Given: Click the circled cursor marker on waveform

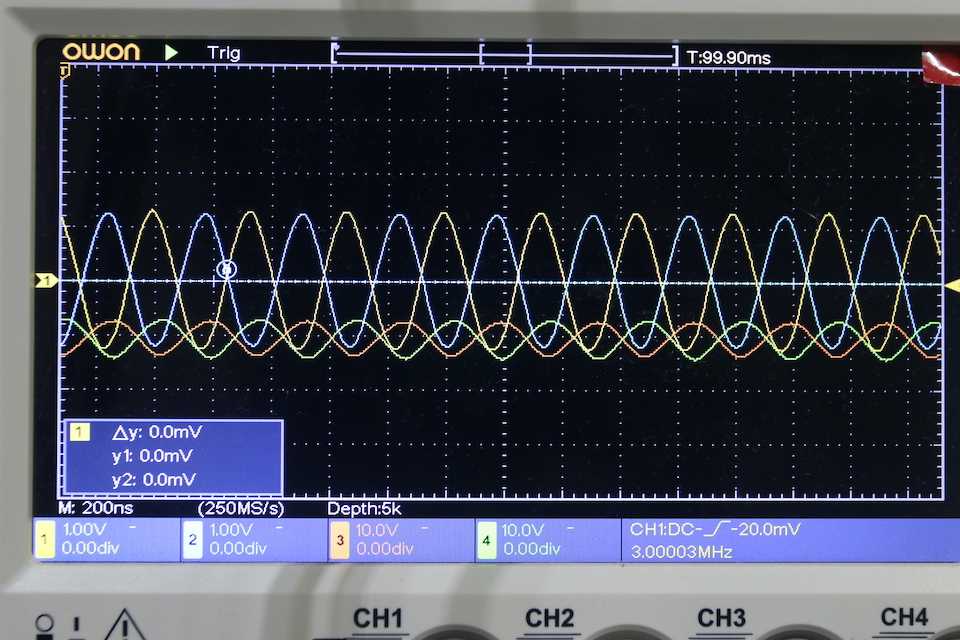Looking at the screenshot, I should coord(227,268).
